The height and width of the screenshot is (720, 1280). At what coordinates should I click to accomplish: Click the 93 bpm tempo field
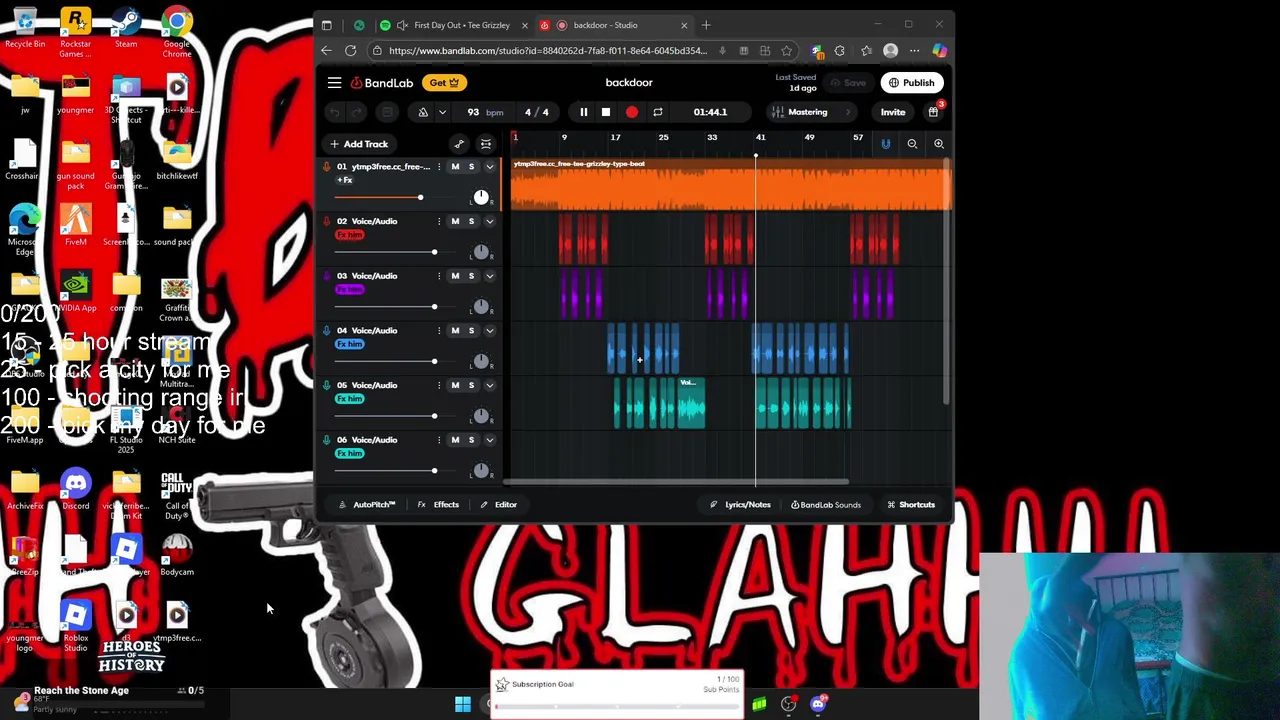point(485,112)
